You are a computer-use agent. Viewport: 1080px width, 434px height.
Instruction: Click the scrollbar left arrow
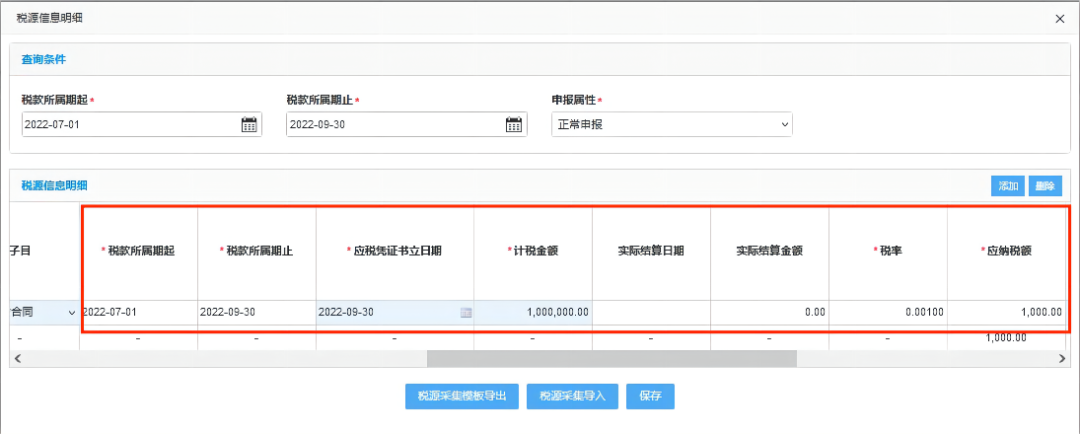click(17, 358)
